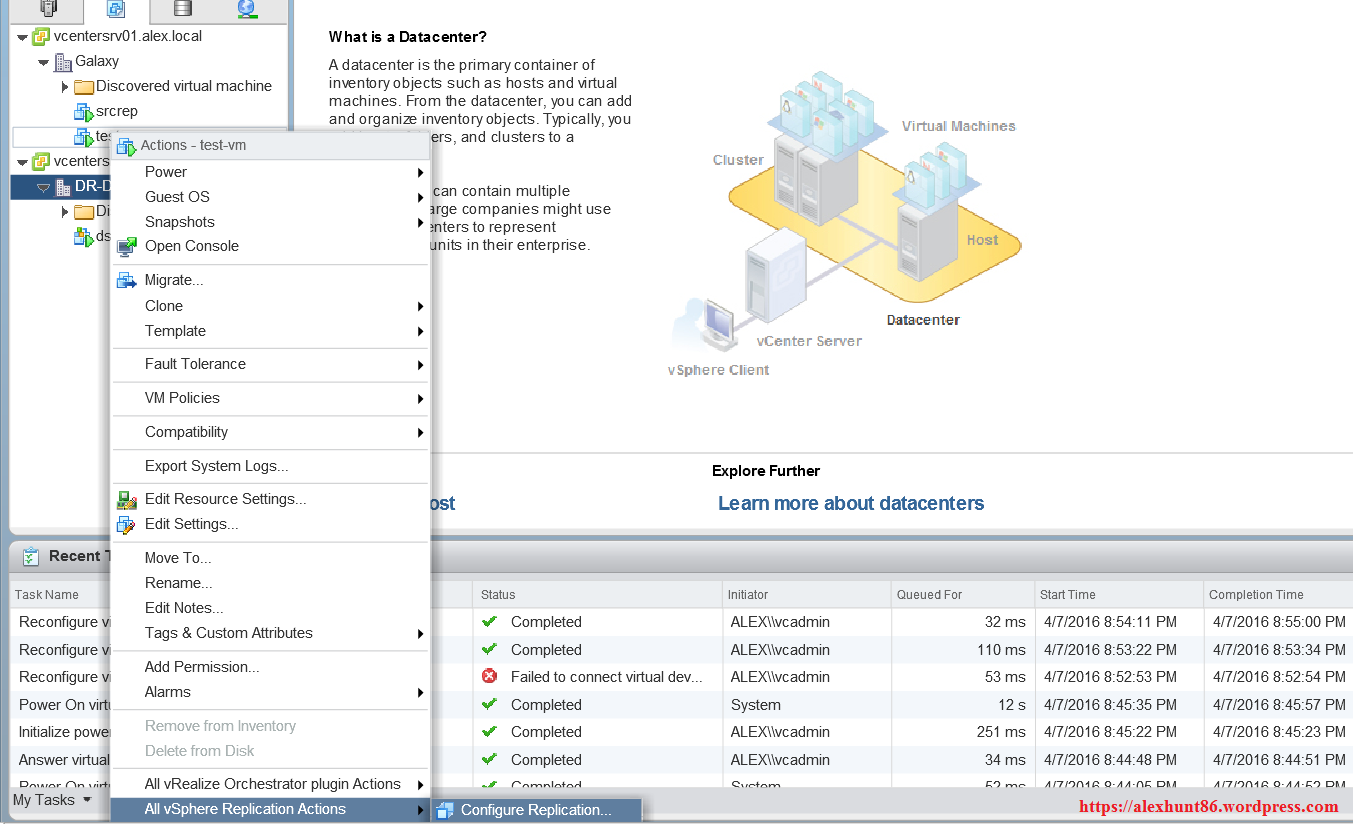Screen dimensions: 1353x824
Task: Click the Learn more about datacenters link
Action: 850,503
